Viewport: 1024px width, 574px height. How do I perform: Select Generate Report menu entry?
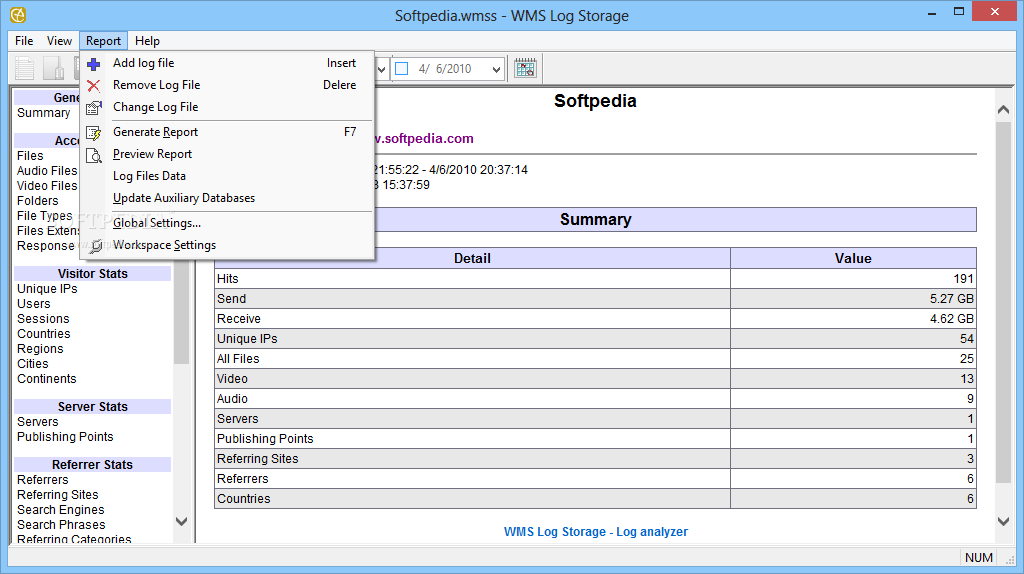click(227, 132)
